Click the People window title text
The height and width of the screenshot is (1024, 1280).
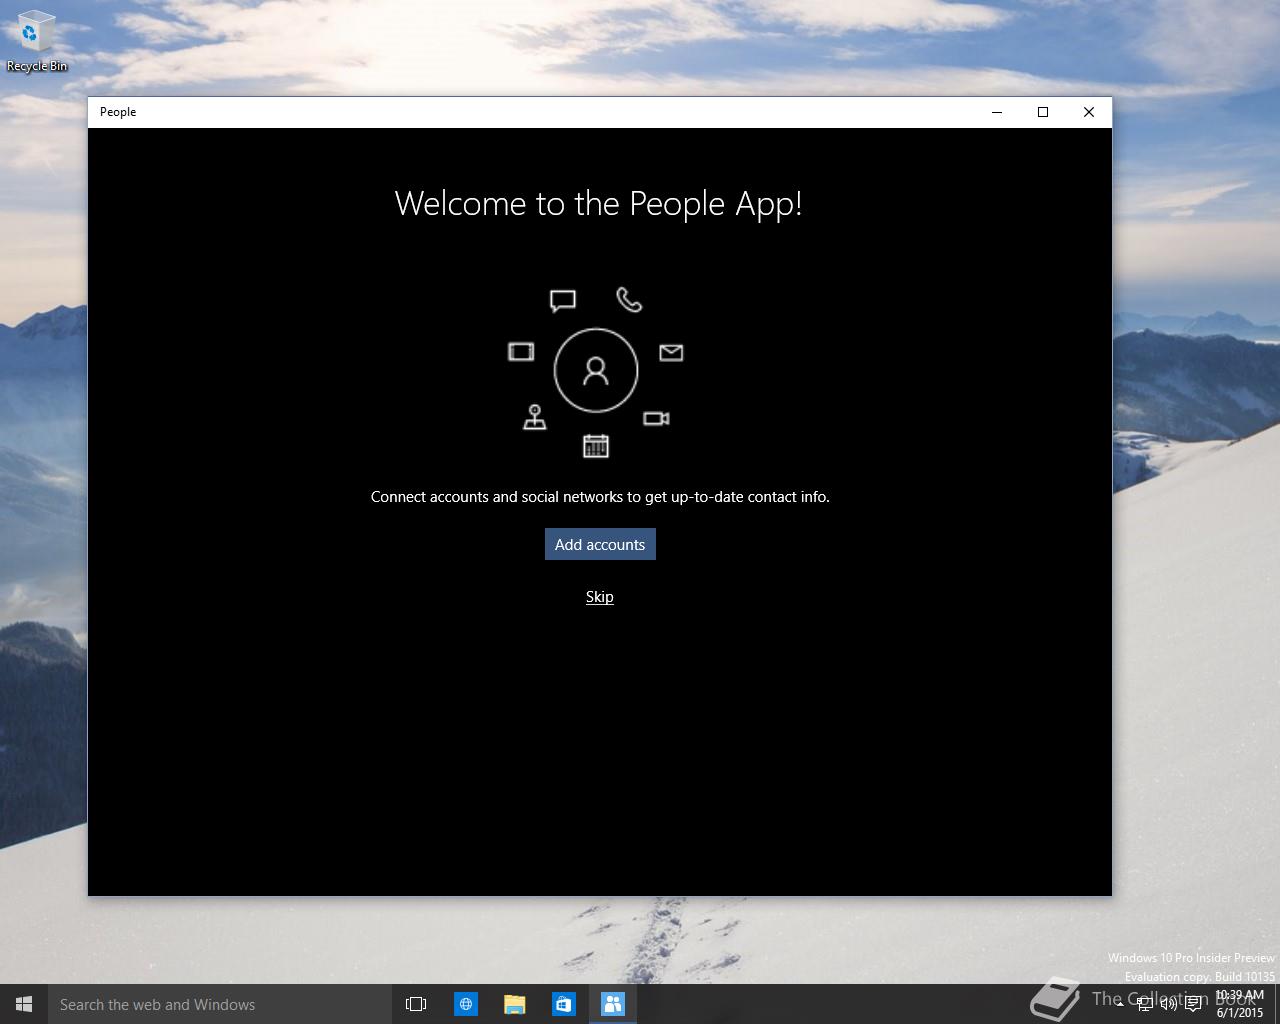coord(118,112)
